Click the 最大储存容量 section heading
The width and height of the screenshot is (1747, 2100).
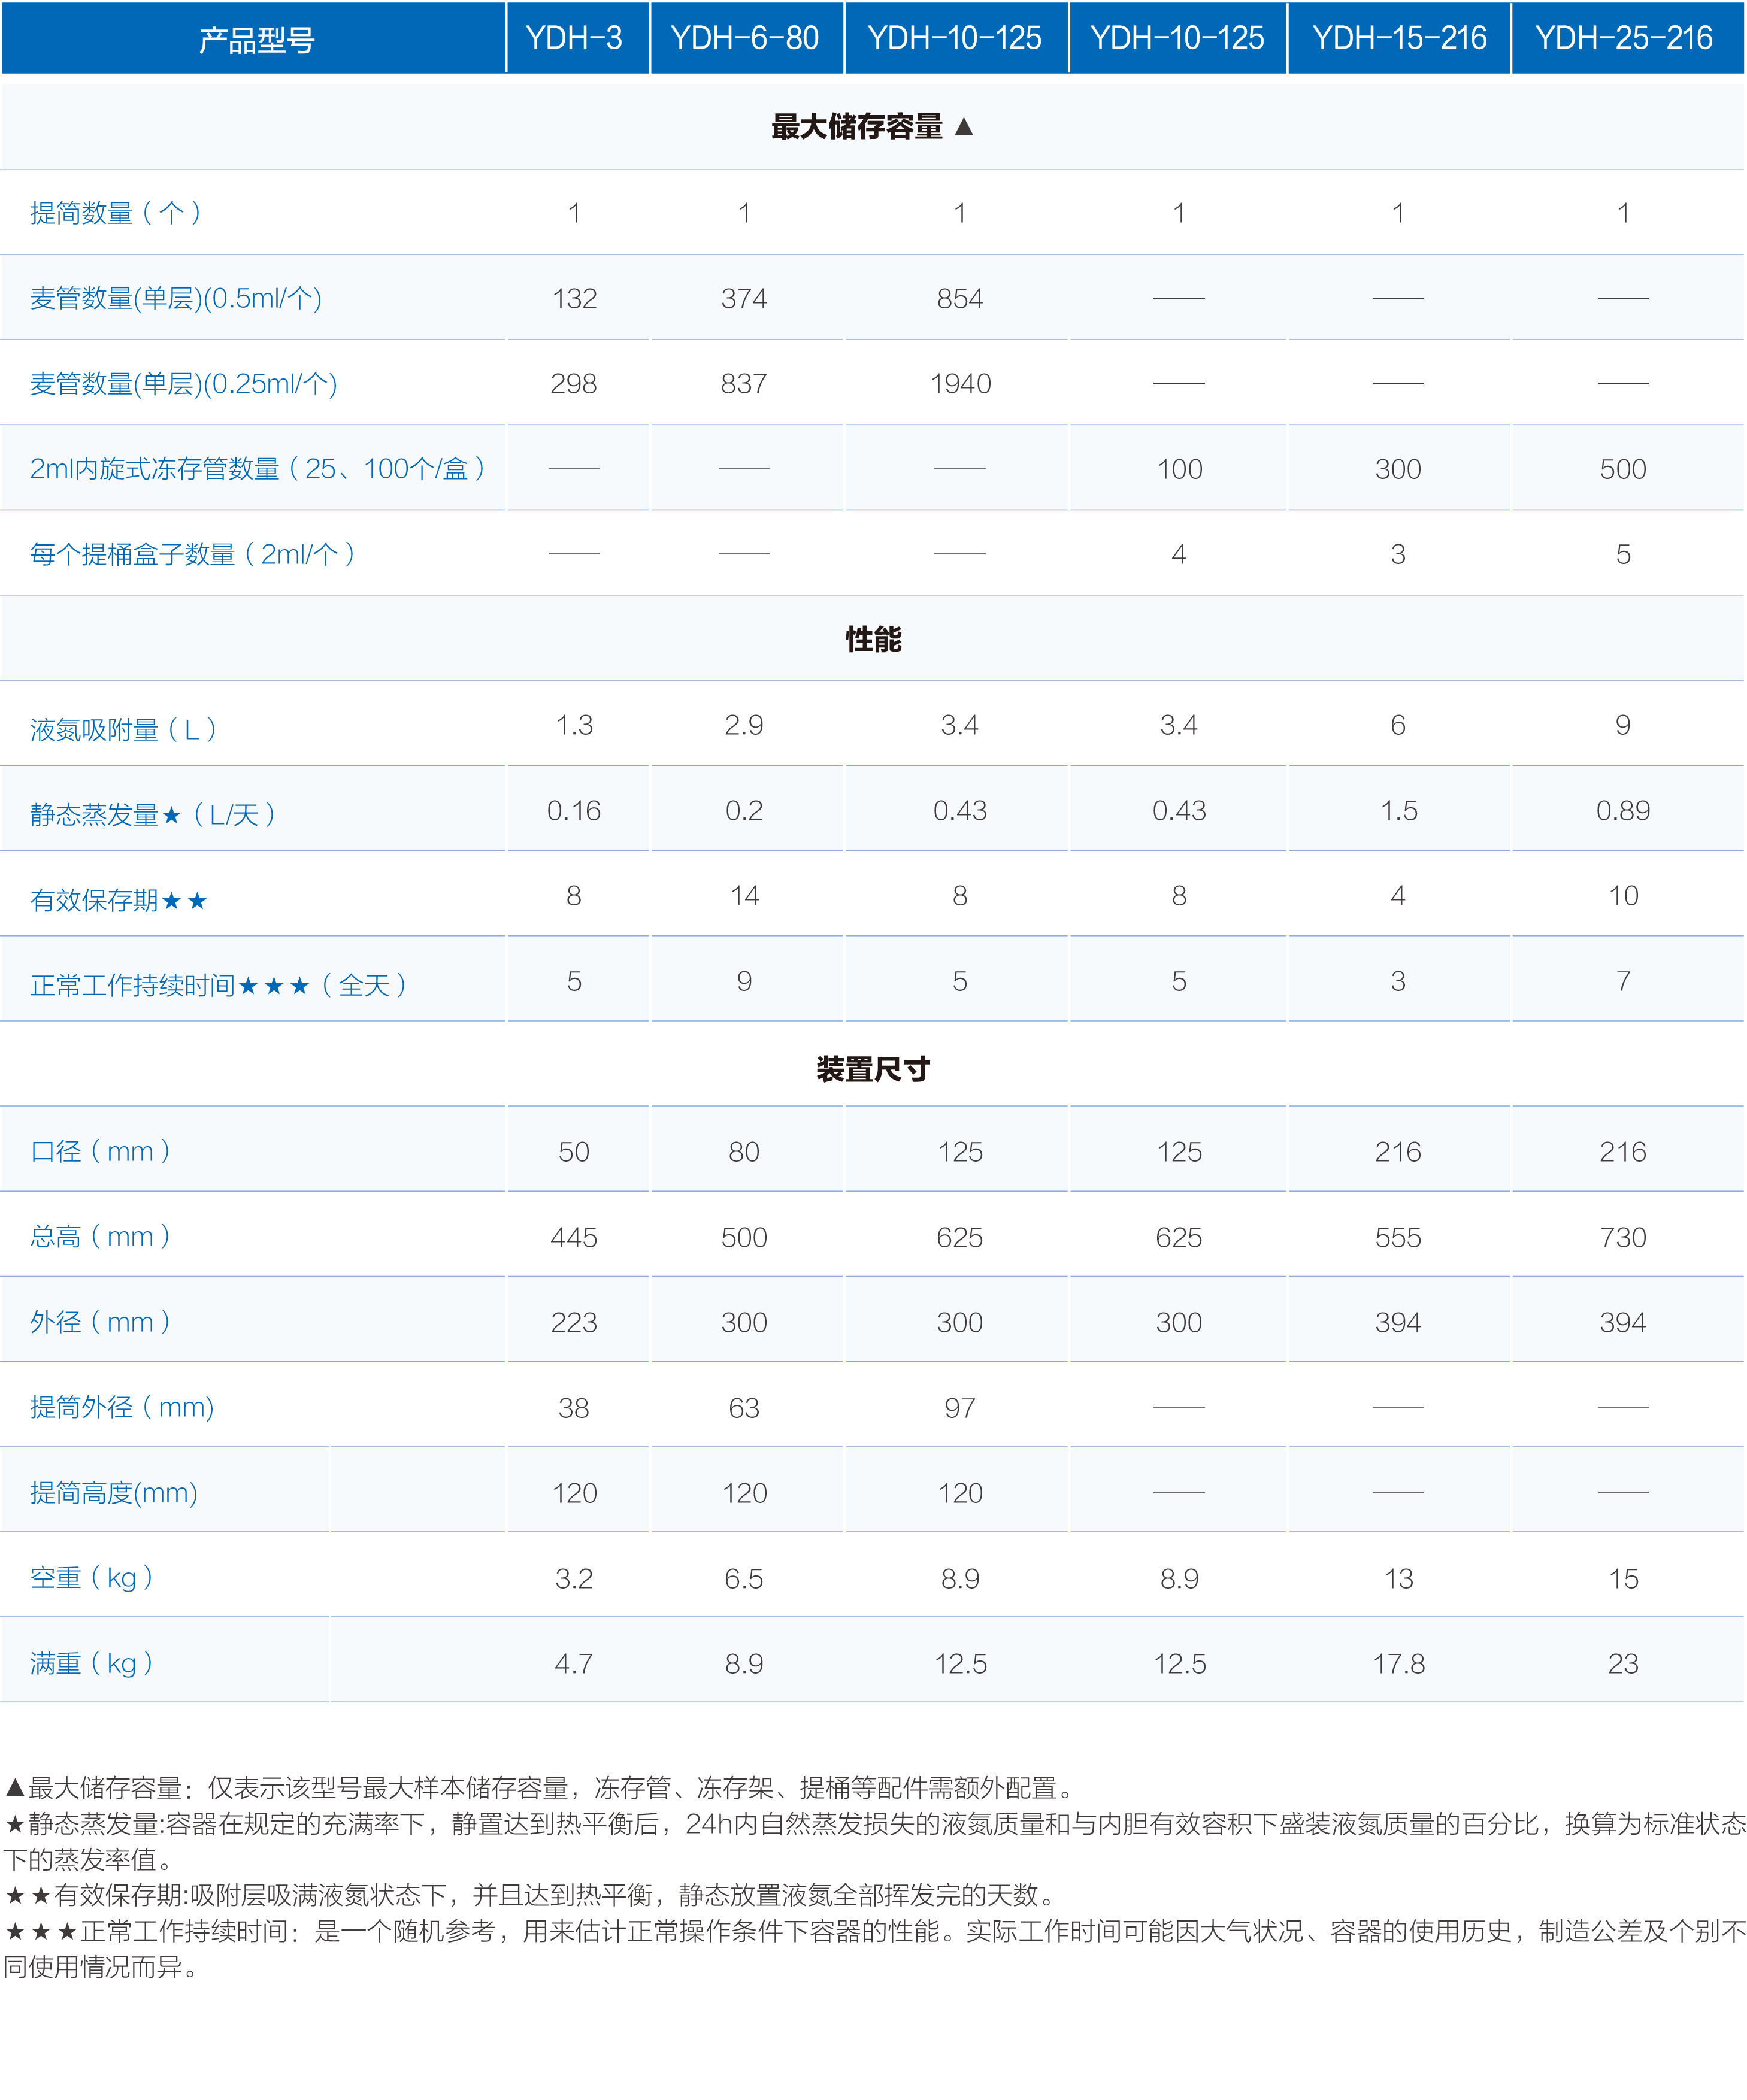pos(872,127)
